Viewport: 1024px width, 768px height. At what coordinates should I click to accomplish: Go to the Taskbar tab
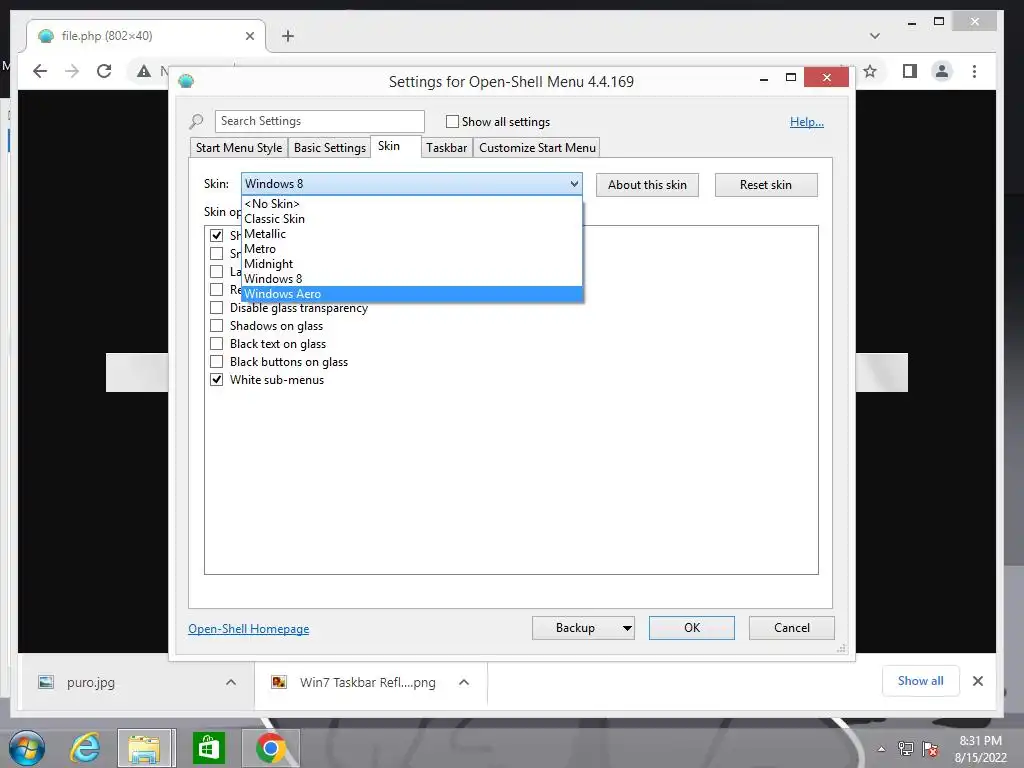pyautogui.click(x=447, y=148)
